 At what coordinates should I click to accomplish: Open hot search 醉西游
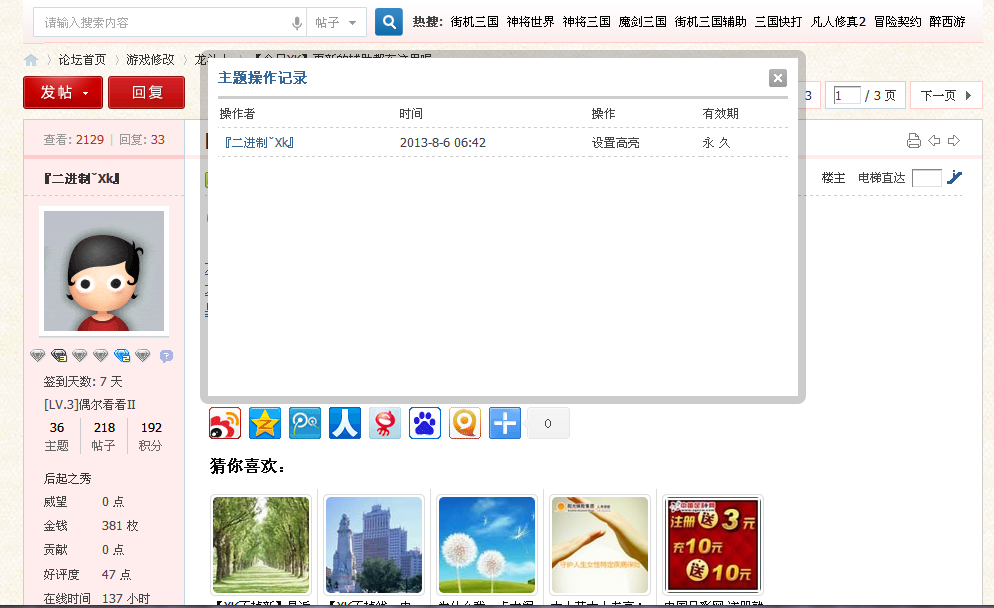(947, 22)
